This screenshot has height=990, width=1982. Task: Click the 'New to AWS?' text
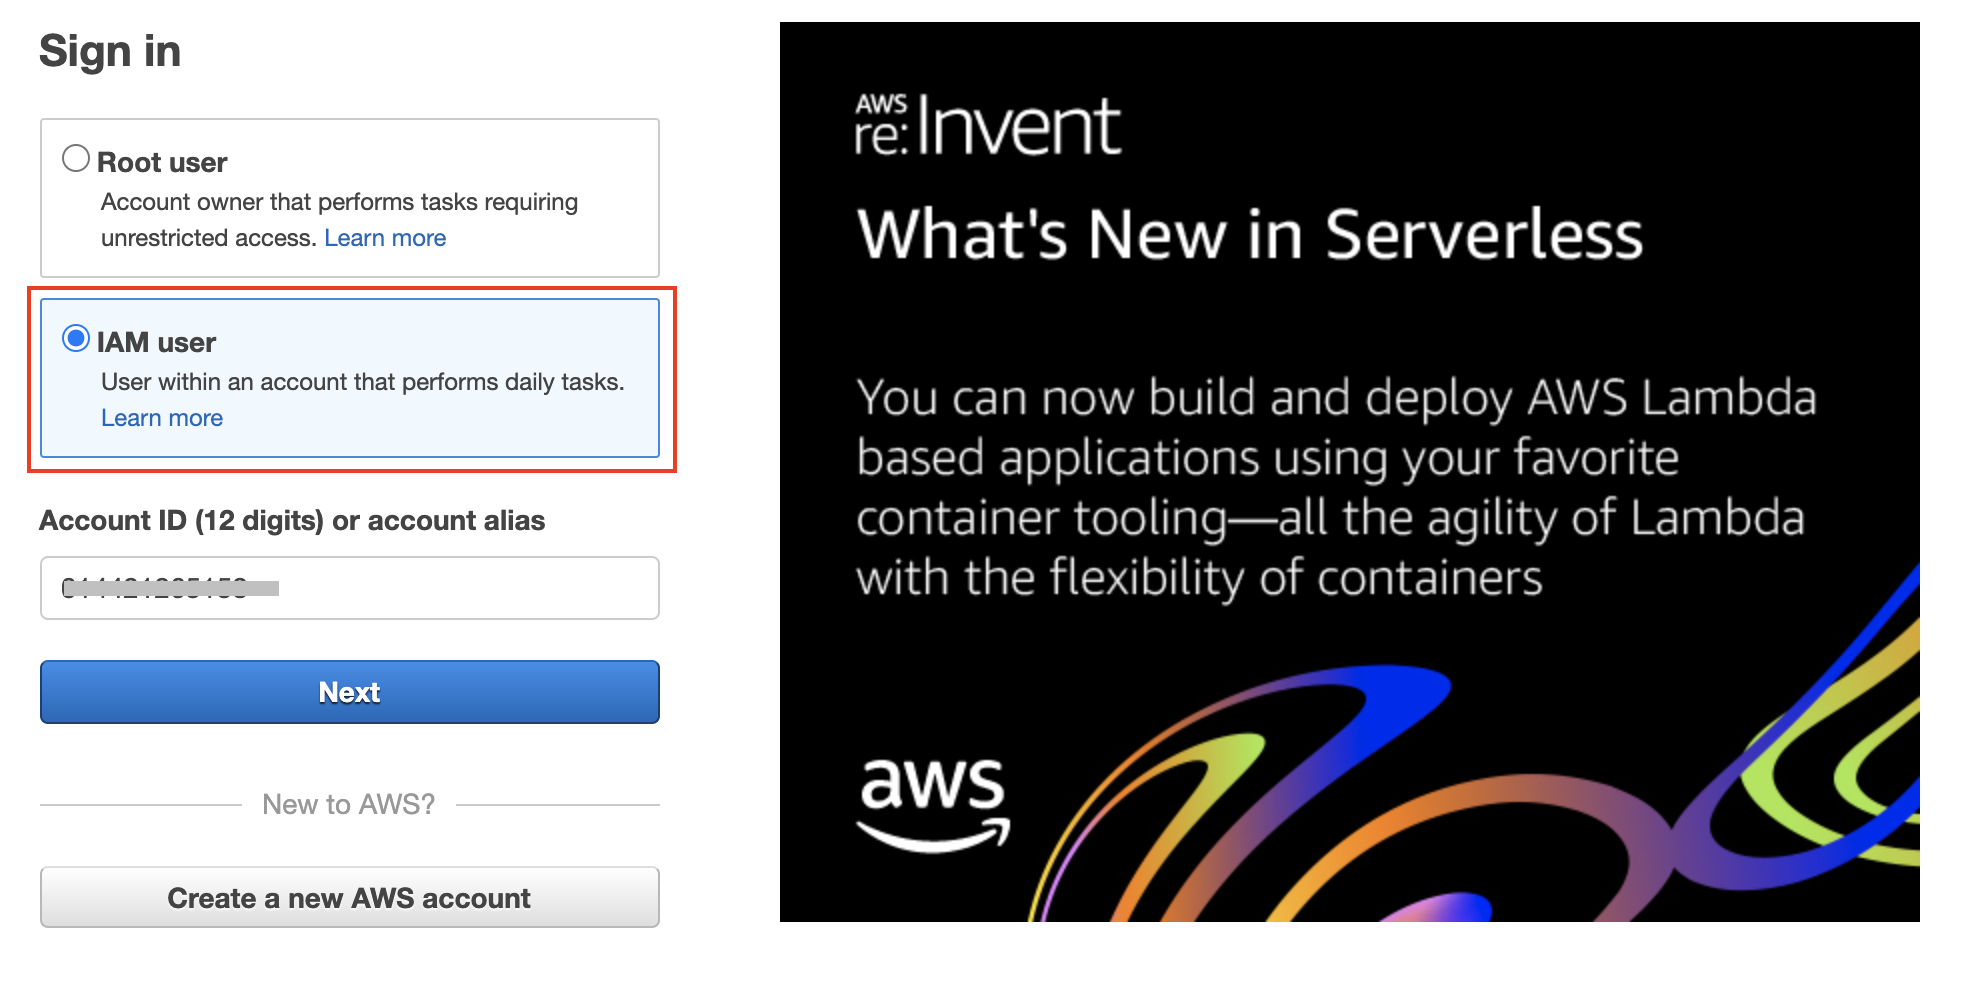[349, 804]
